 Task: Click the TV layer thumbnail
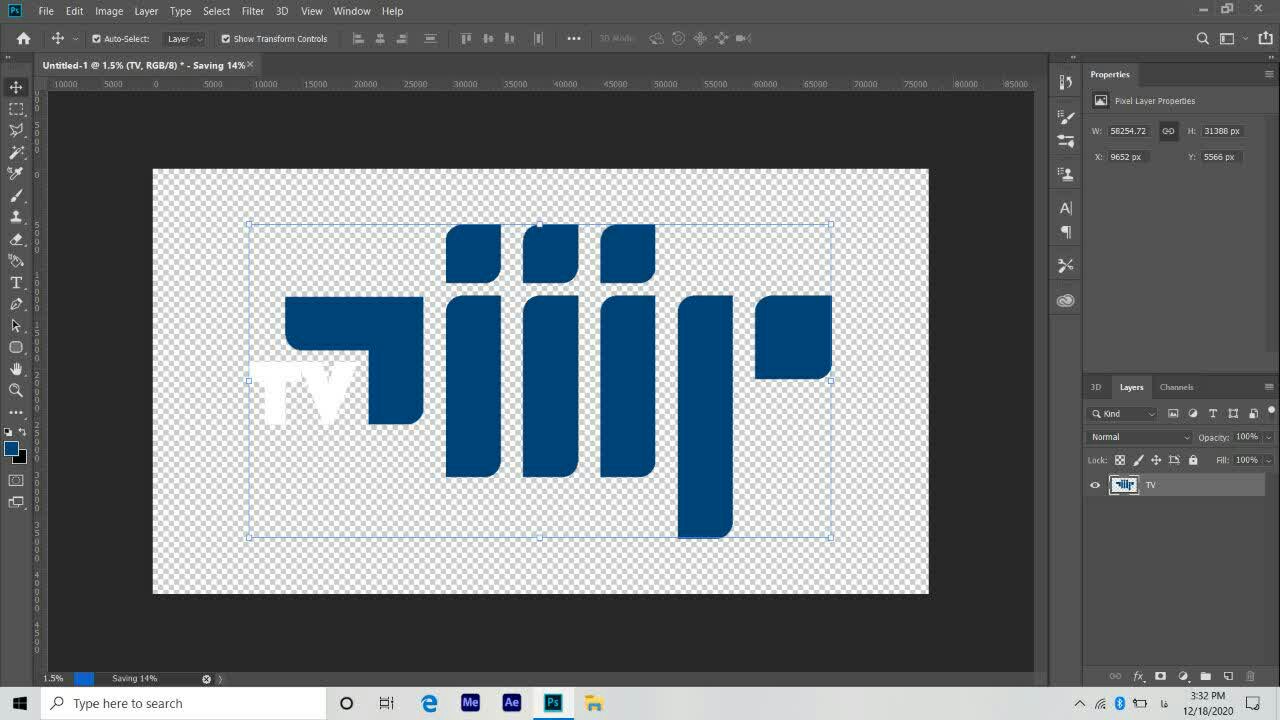click(x=1124, y=485)
